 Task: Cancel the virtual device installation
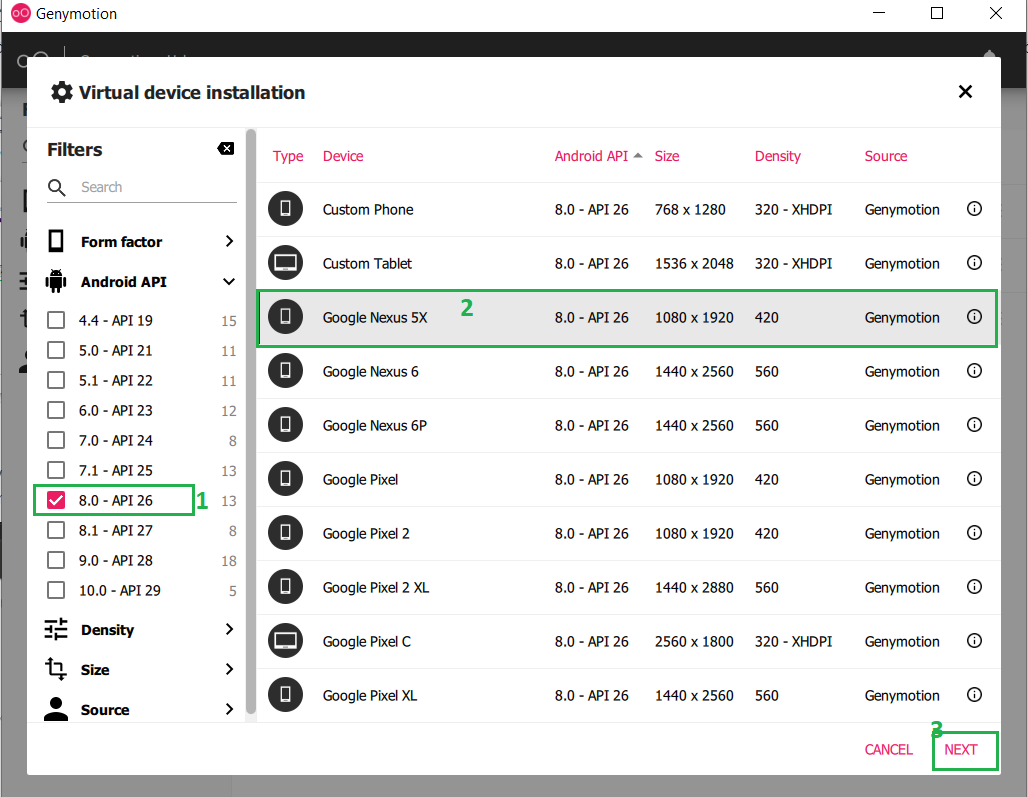tap(888, 749)
